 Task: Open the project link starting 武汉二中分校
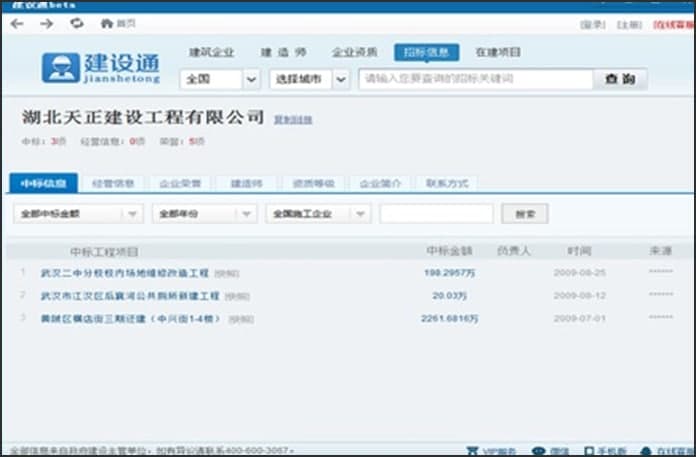coord(125,273)
